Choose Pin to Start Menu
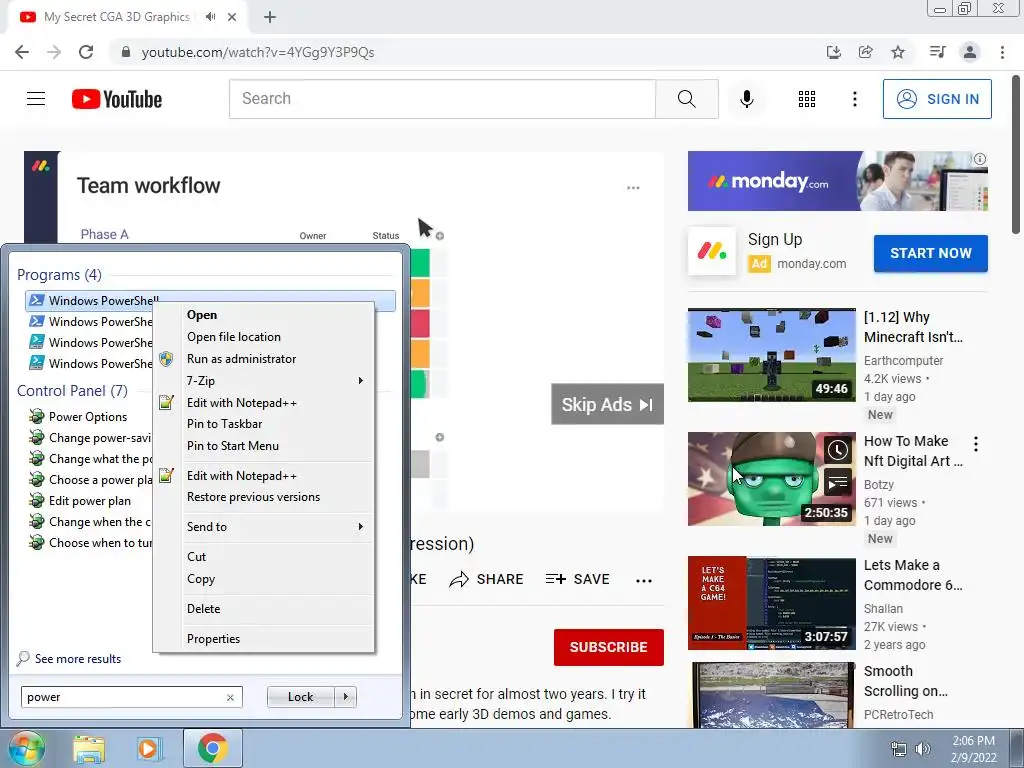 pyautogui.click(x=266, y=446)
